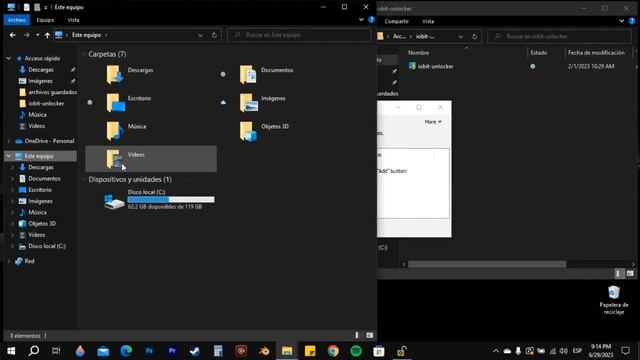The width and height of the screenshot is (640, 360).
Task: Open the Archivo menu tab
Action: (17, 20)
